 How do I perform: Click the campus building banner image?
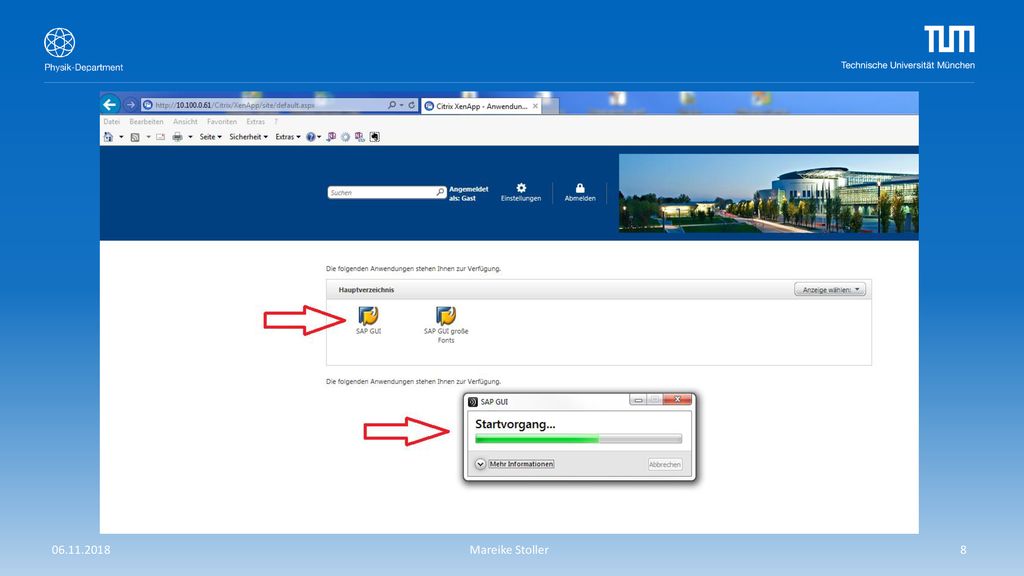[769, 193]
